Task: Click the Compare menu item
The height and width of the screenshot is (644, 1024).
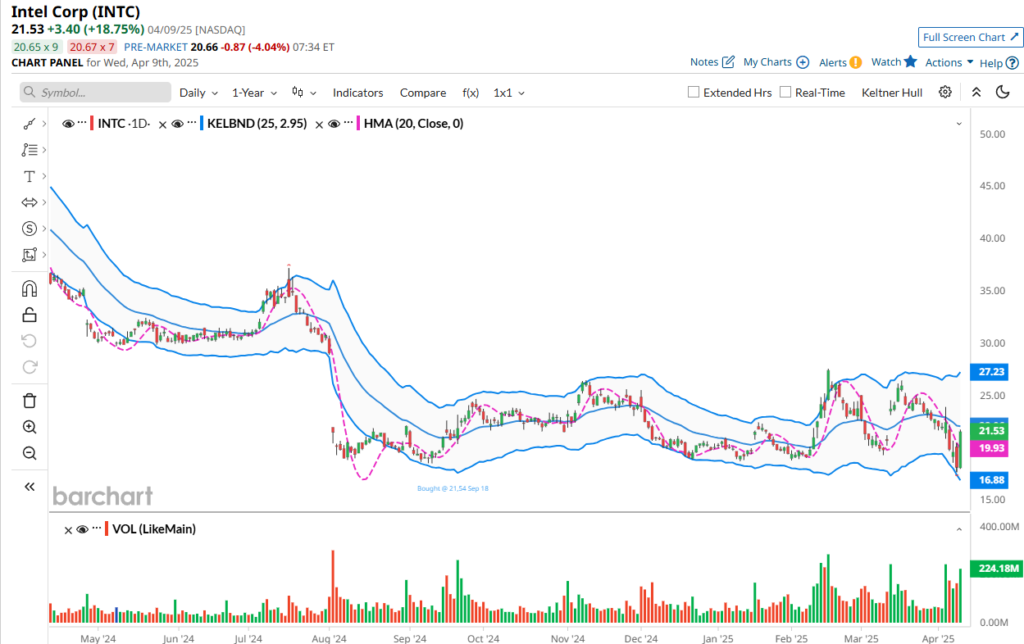Action: (423, 92)
